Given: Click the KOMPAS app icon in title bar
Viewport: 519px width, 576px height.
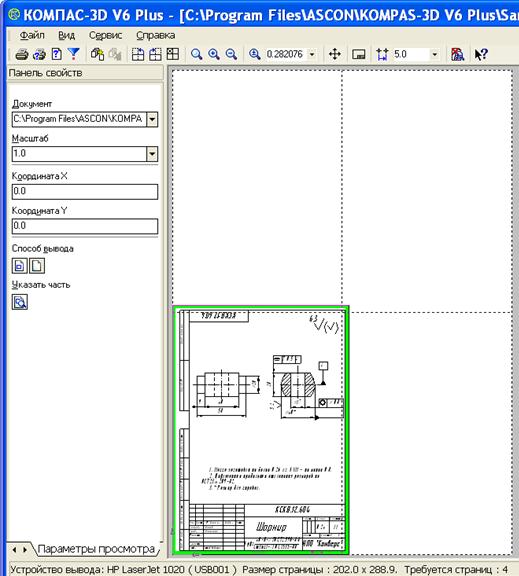Looking at the screenshot, I should click(14, 14).
